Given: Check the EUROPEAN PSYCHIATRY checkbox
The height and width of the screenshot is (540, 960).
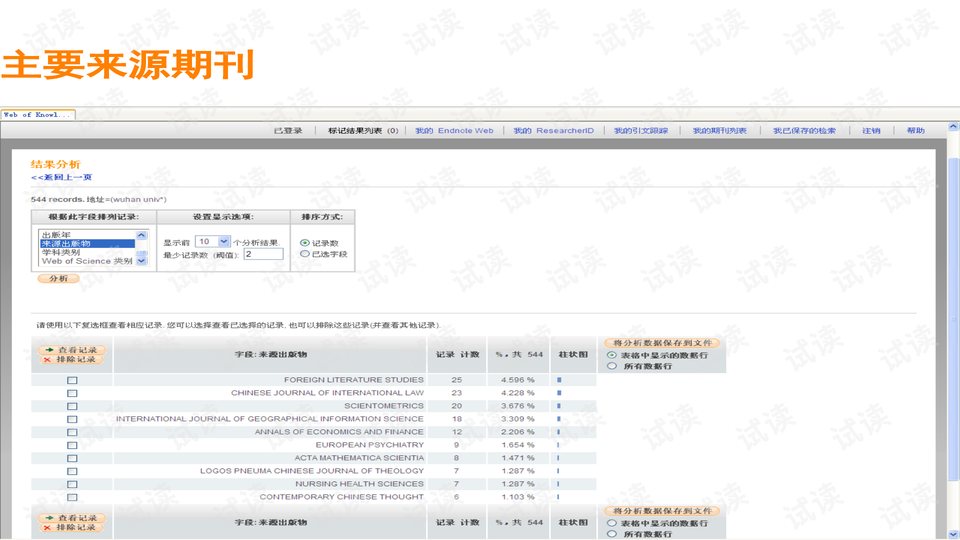Looking at the screenshot, I should click(72, 445).
